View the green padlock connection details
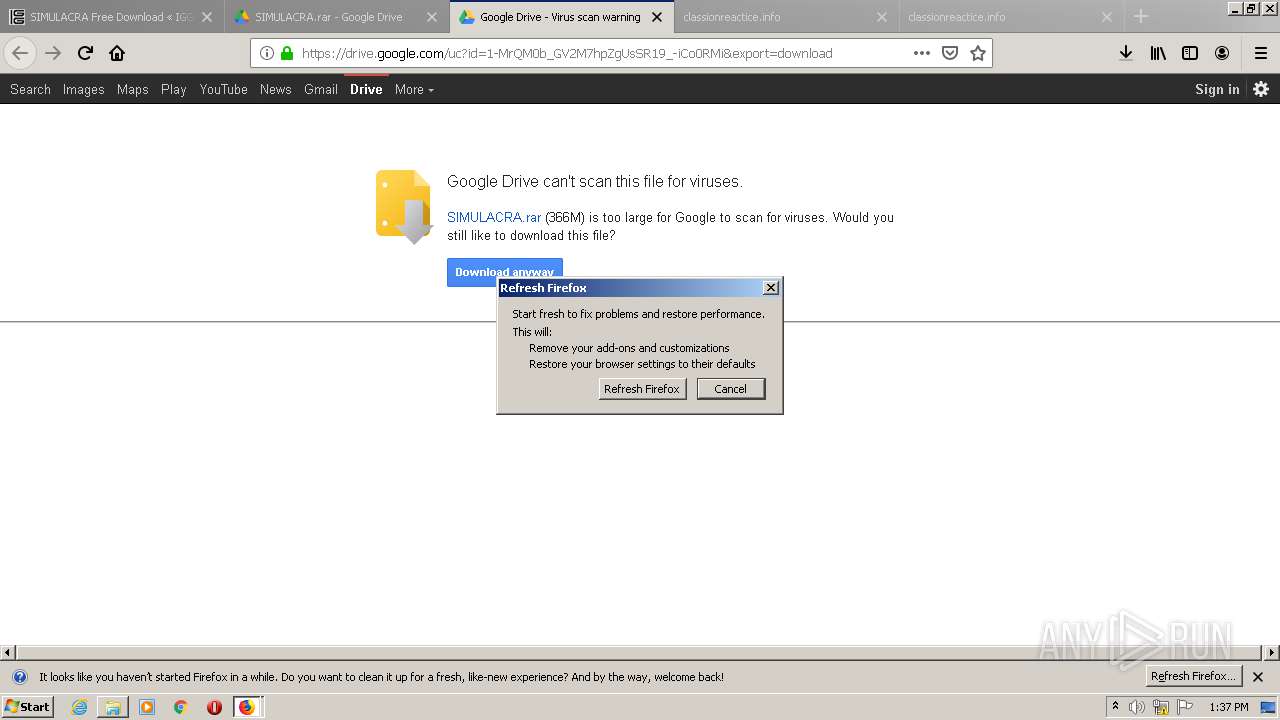The height and width of the screenshot is (720, 1280). click(x=287, y=53)
